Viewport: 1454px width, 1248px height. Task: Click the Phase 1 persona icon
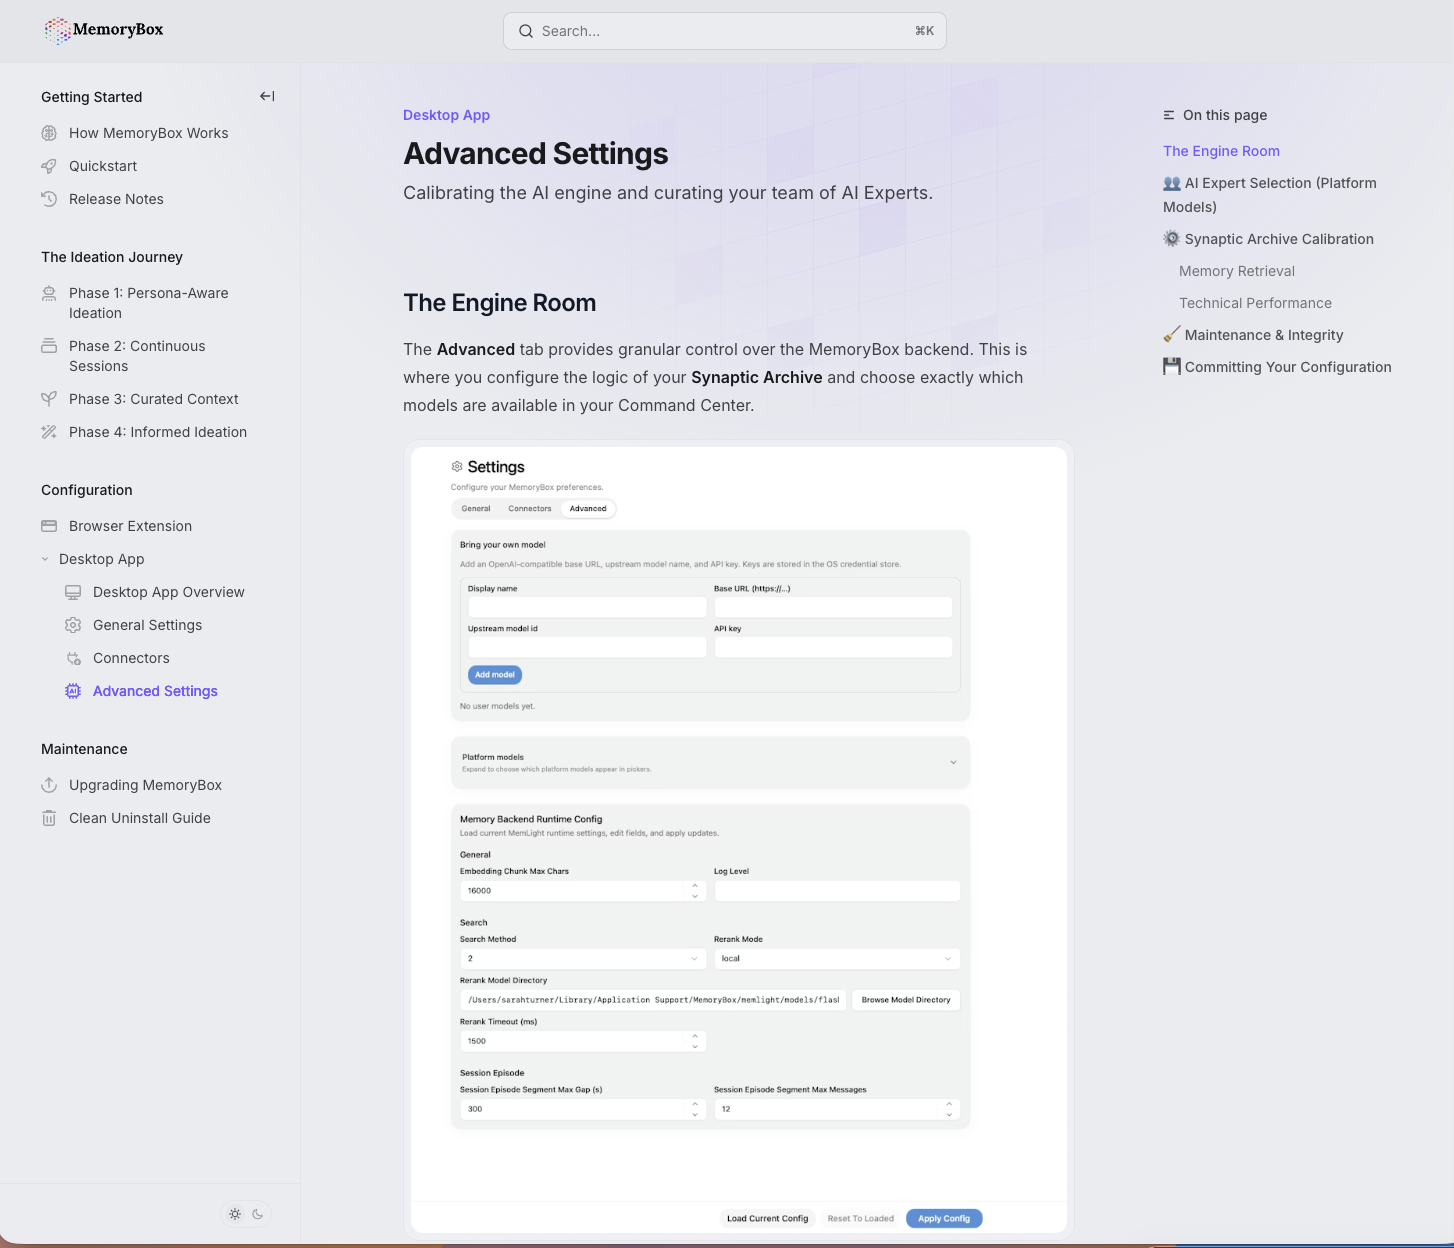point(49,293)
